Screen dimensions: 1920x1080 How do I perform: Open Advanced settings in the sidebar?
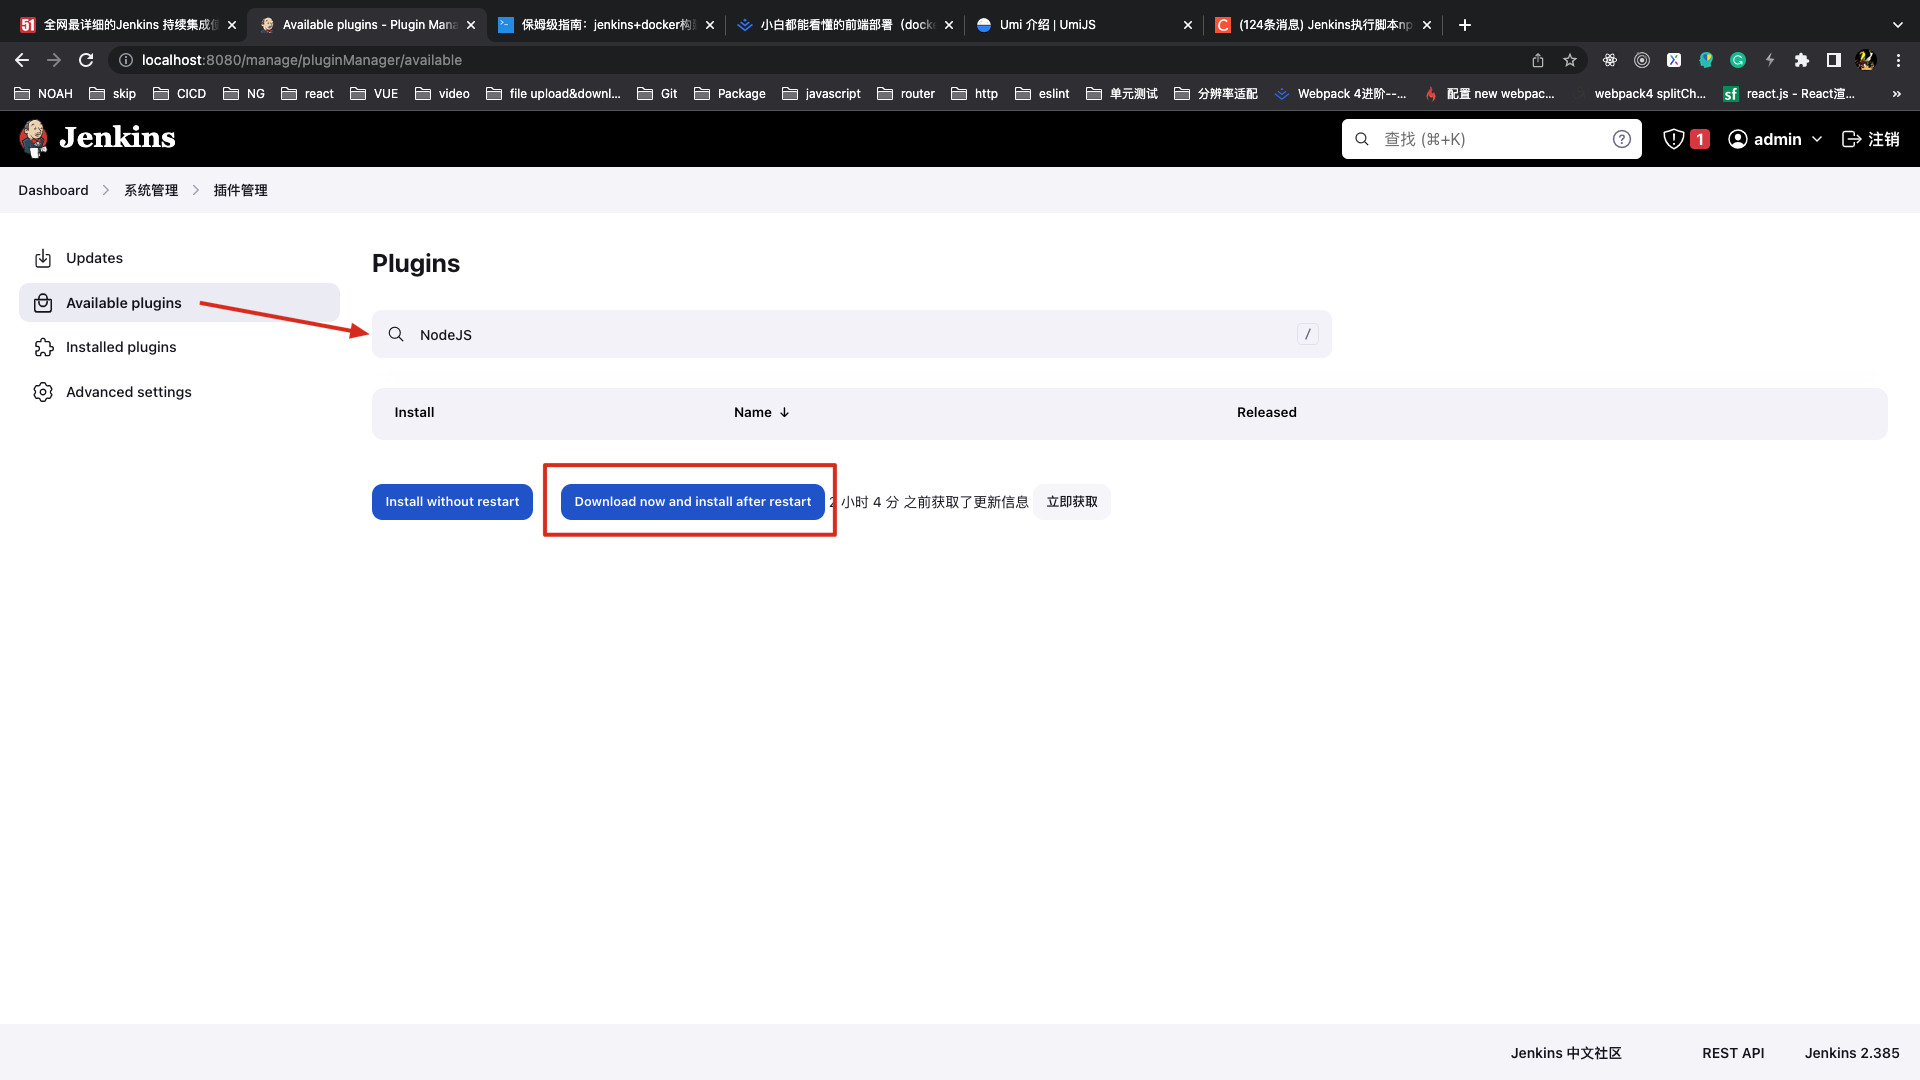click(128, 392)
